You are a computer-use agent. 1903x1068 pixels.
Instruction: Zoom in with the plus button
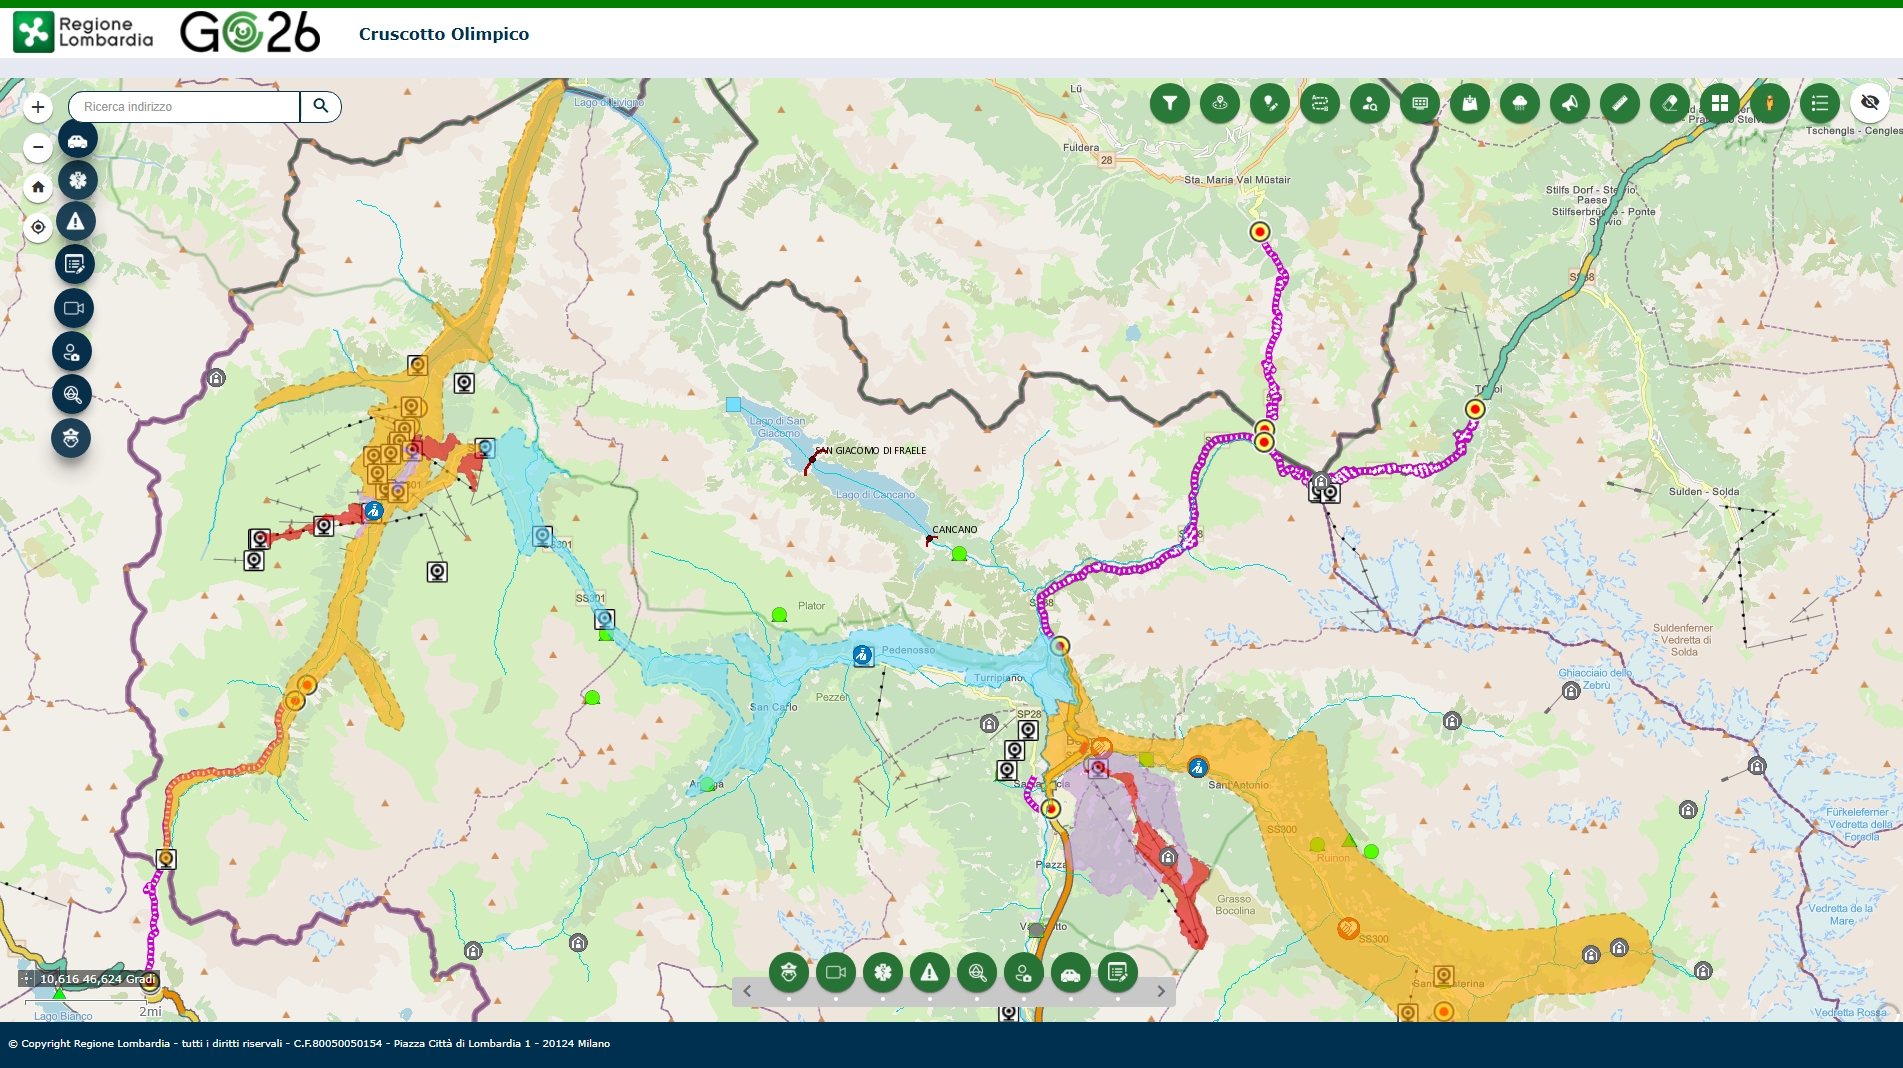click(x=38, y=107)
